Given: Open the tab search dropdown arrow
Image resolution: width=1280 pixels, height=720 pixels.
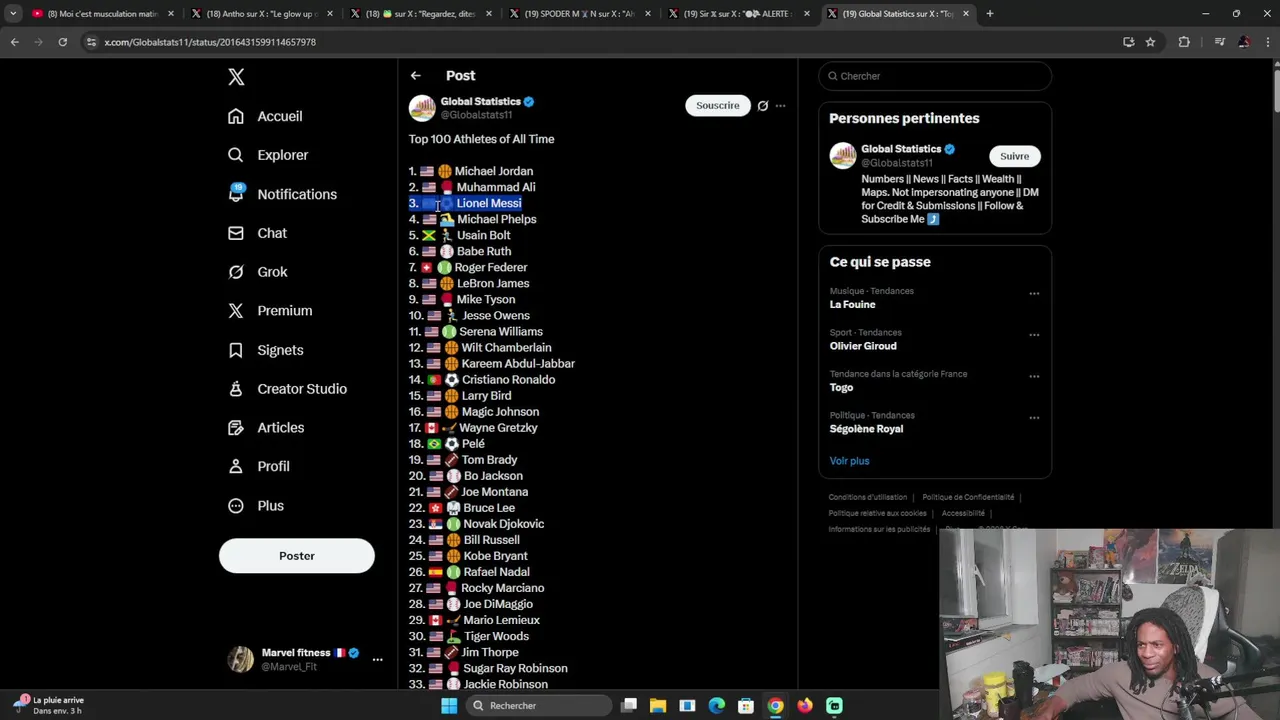Looking at the screenshot, I should tap(13, 14).
